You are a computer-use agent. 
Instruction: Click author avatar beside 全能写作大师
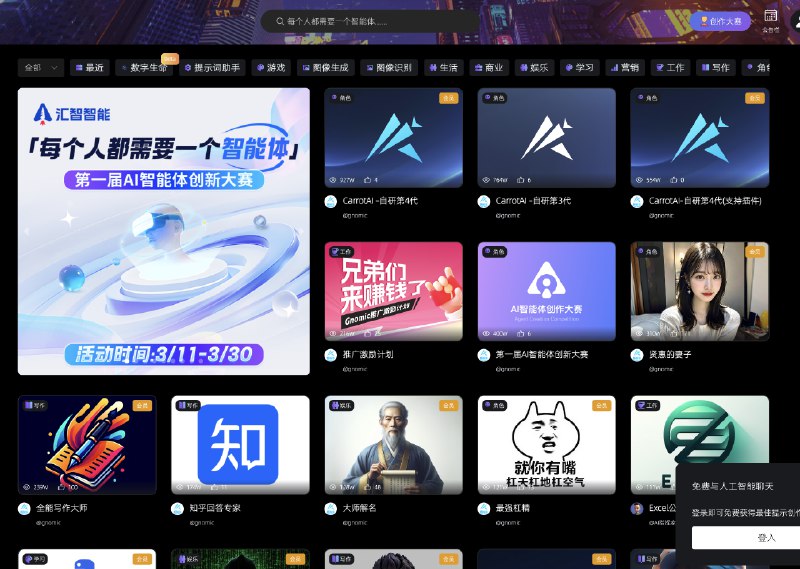tap(24, 509)
